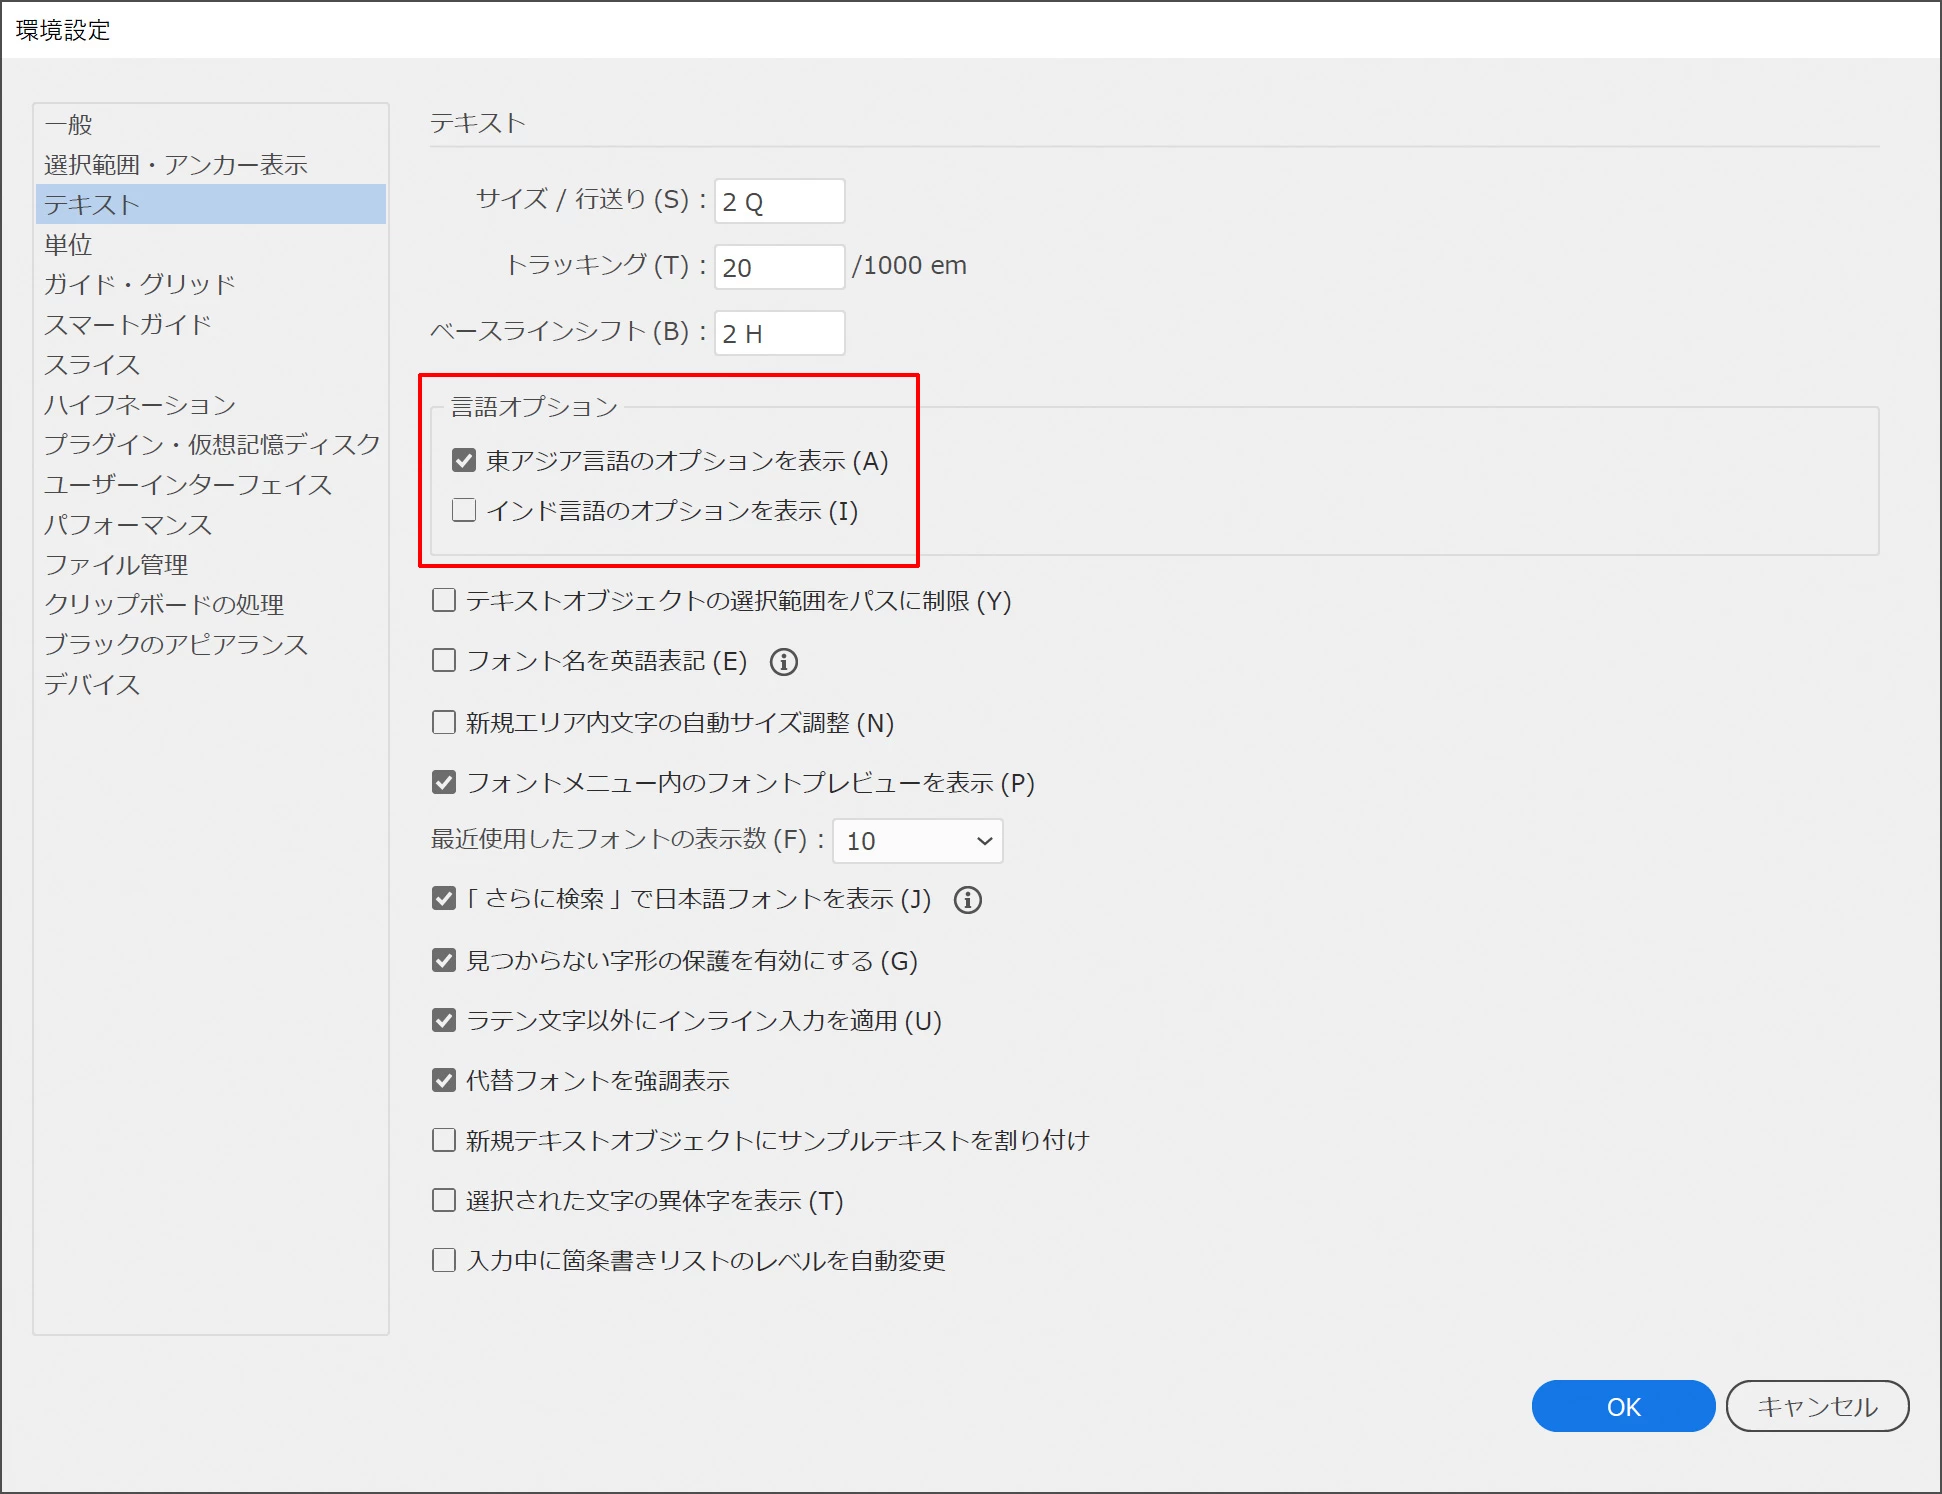Go to ユーザーインターフェイス settings
Screen dimensions: 1942x1494
188,485
